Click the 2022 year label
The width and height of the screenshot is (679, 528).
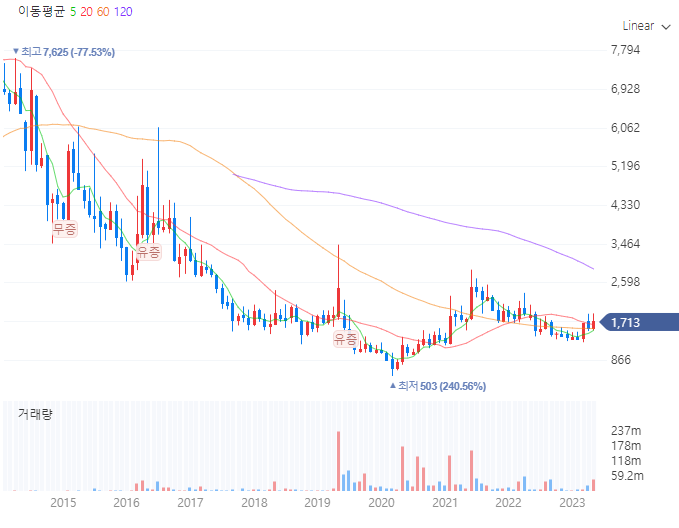[x=508, y=502]
